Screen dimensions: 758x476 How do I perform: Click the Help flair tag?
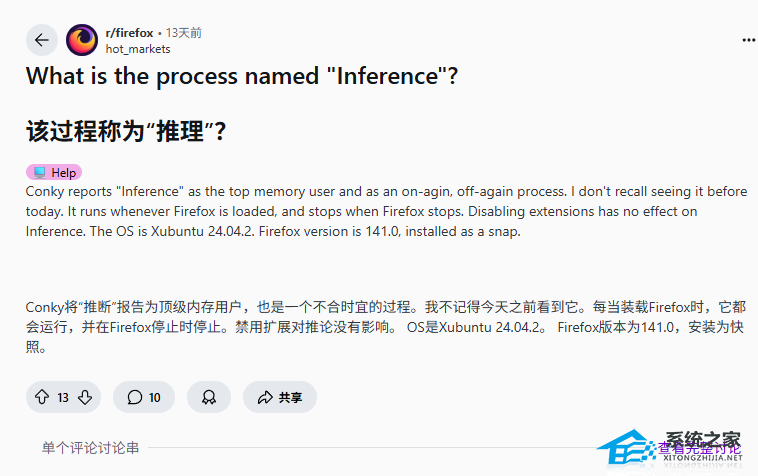click(x=54, y=172)
